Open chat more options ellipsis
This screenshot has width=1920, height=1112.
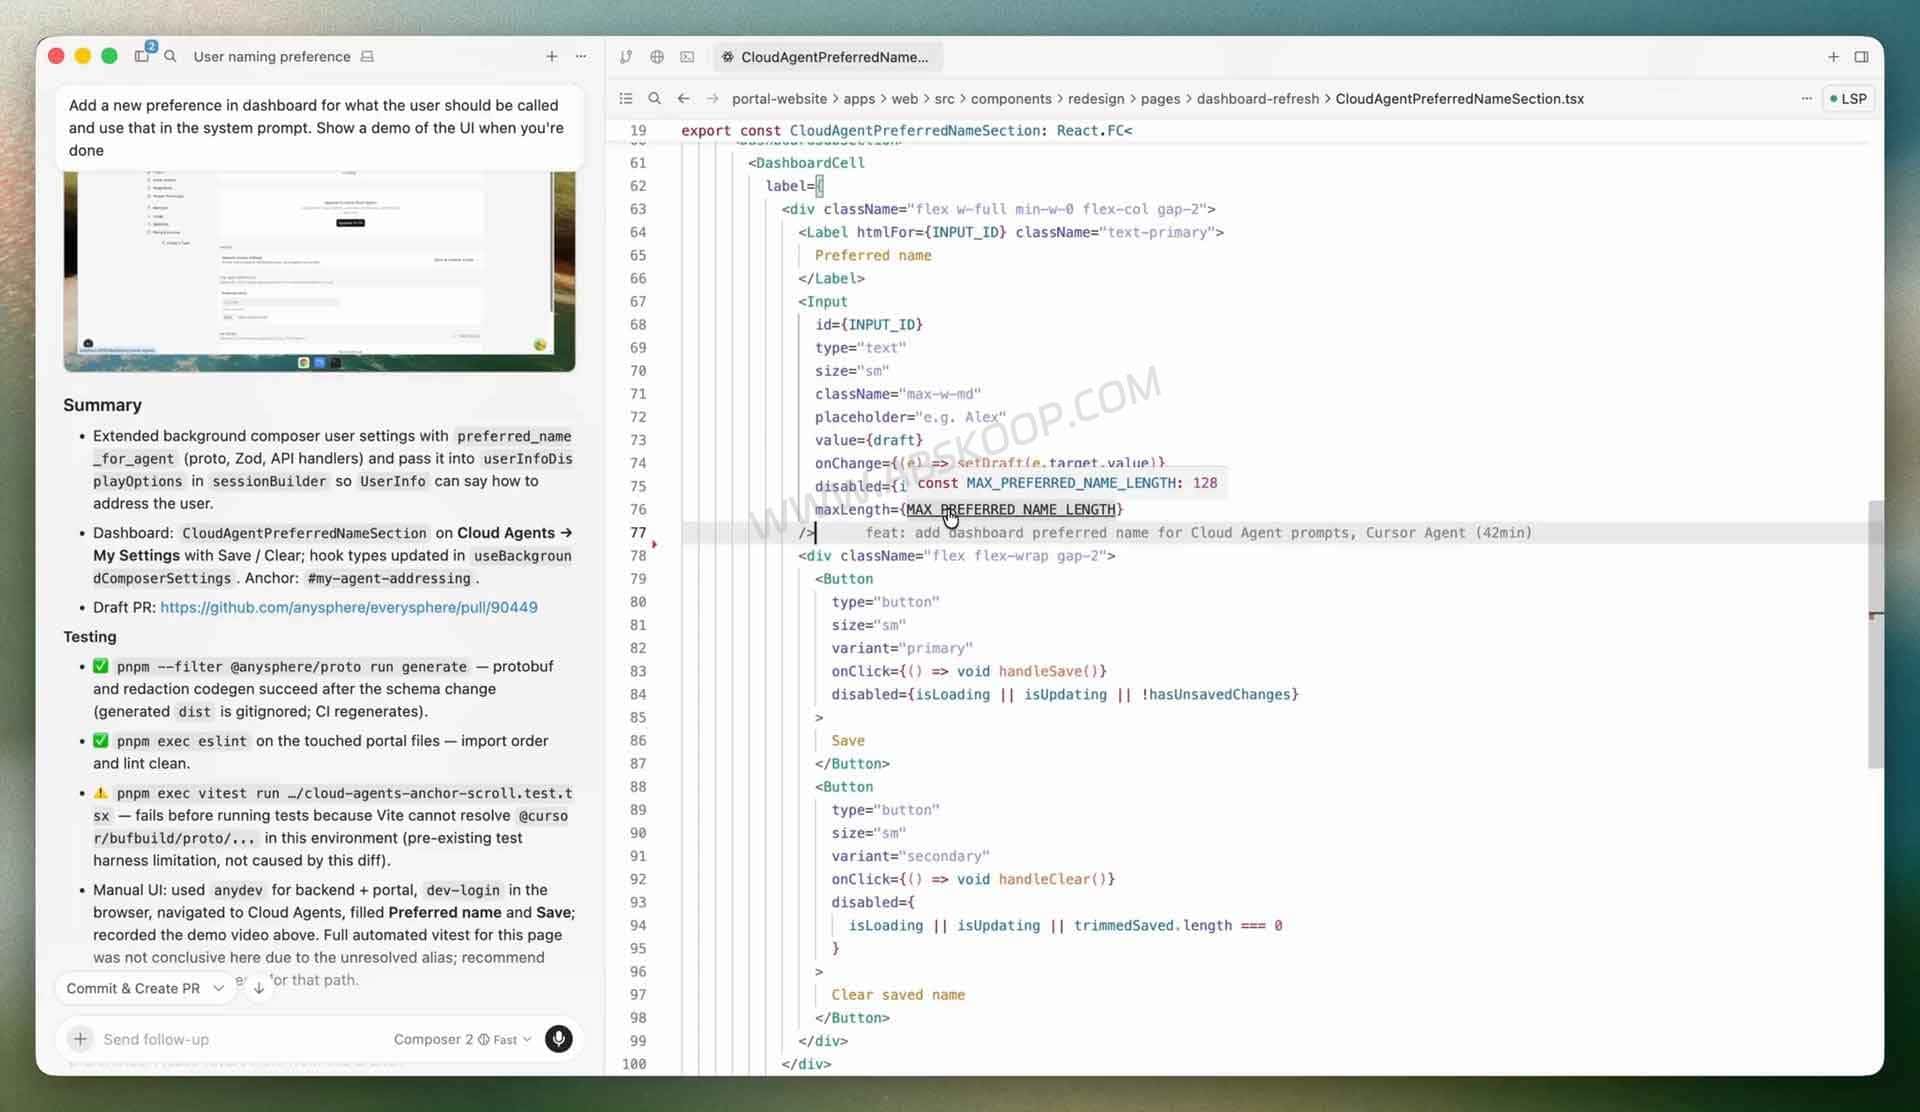click(x=581, y=56)
